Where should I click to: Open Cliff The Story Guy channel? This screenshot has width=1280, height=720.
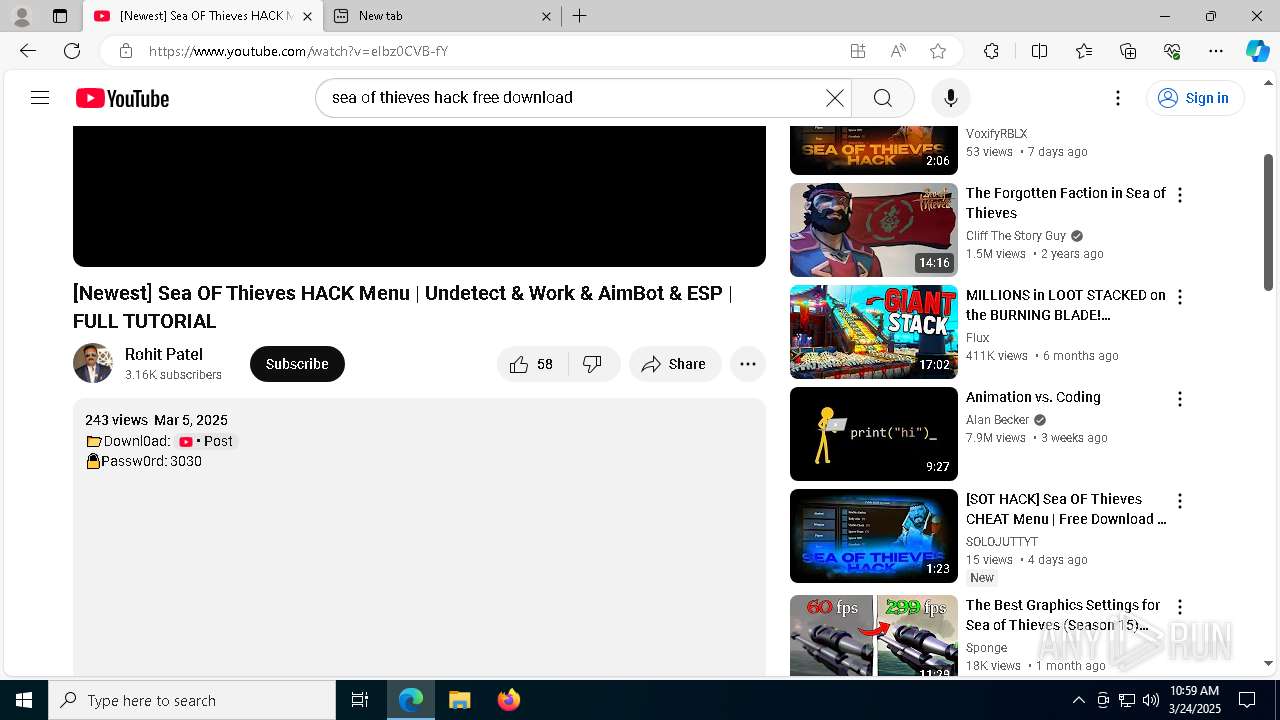(1016, 236)
